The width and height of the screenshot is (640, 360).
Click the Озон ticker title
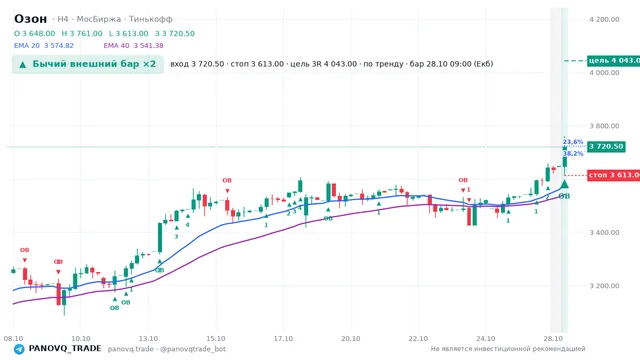click(x=31, y=19)
